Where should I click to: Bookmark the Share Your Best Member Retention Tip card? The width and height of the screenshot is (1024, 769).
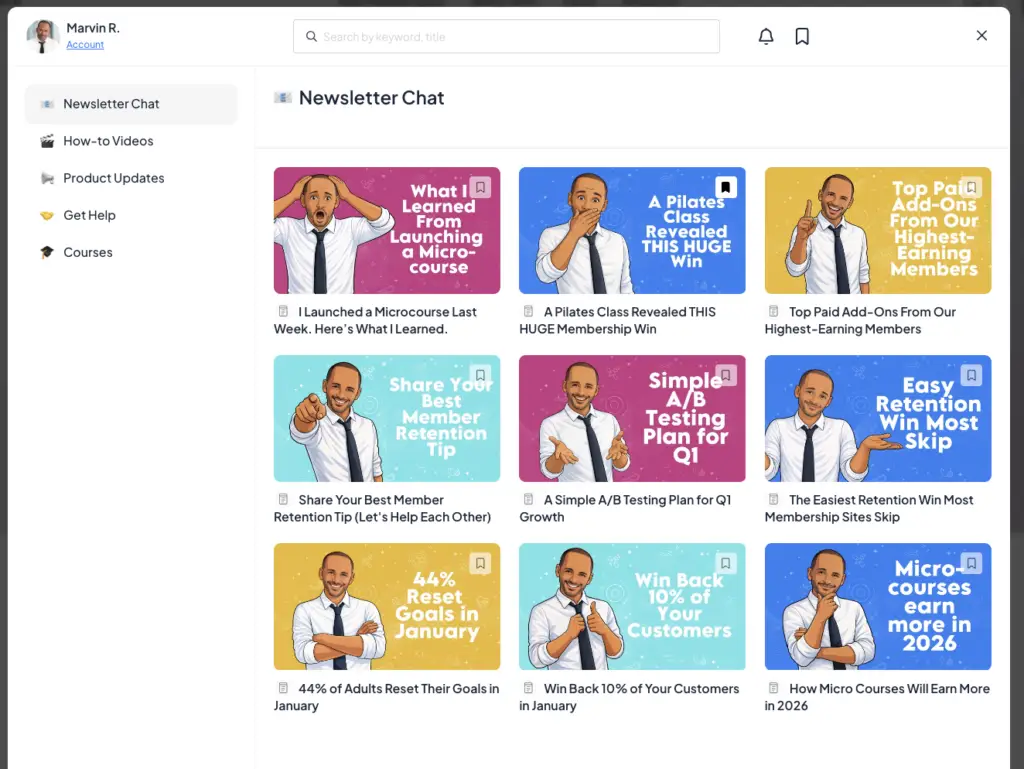coord(480,375)
